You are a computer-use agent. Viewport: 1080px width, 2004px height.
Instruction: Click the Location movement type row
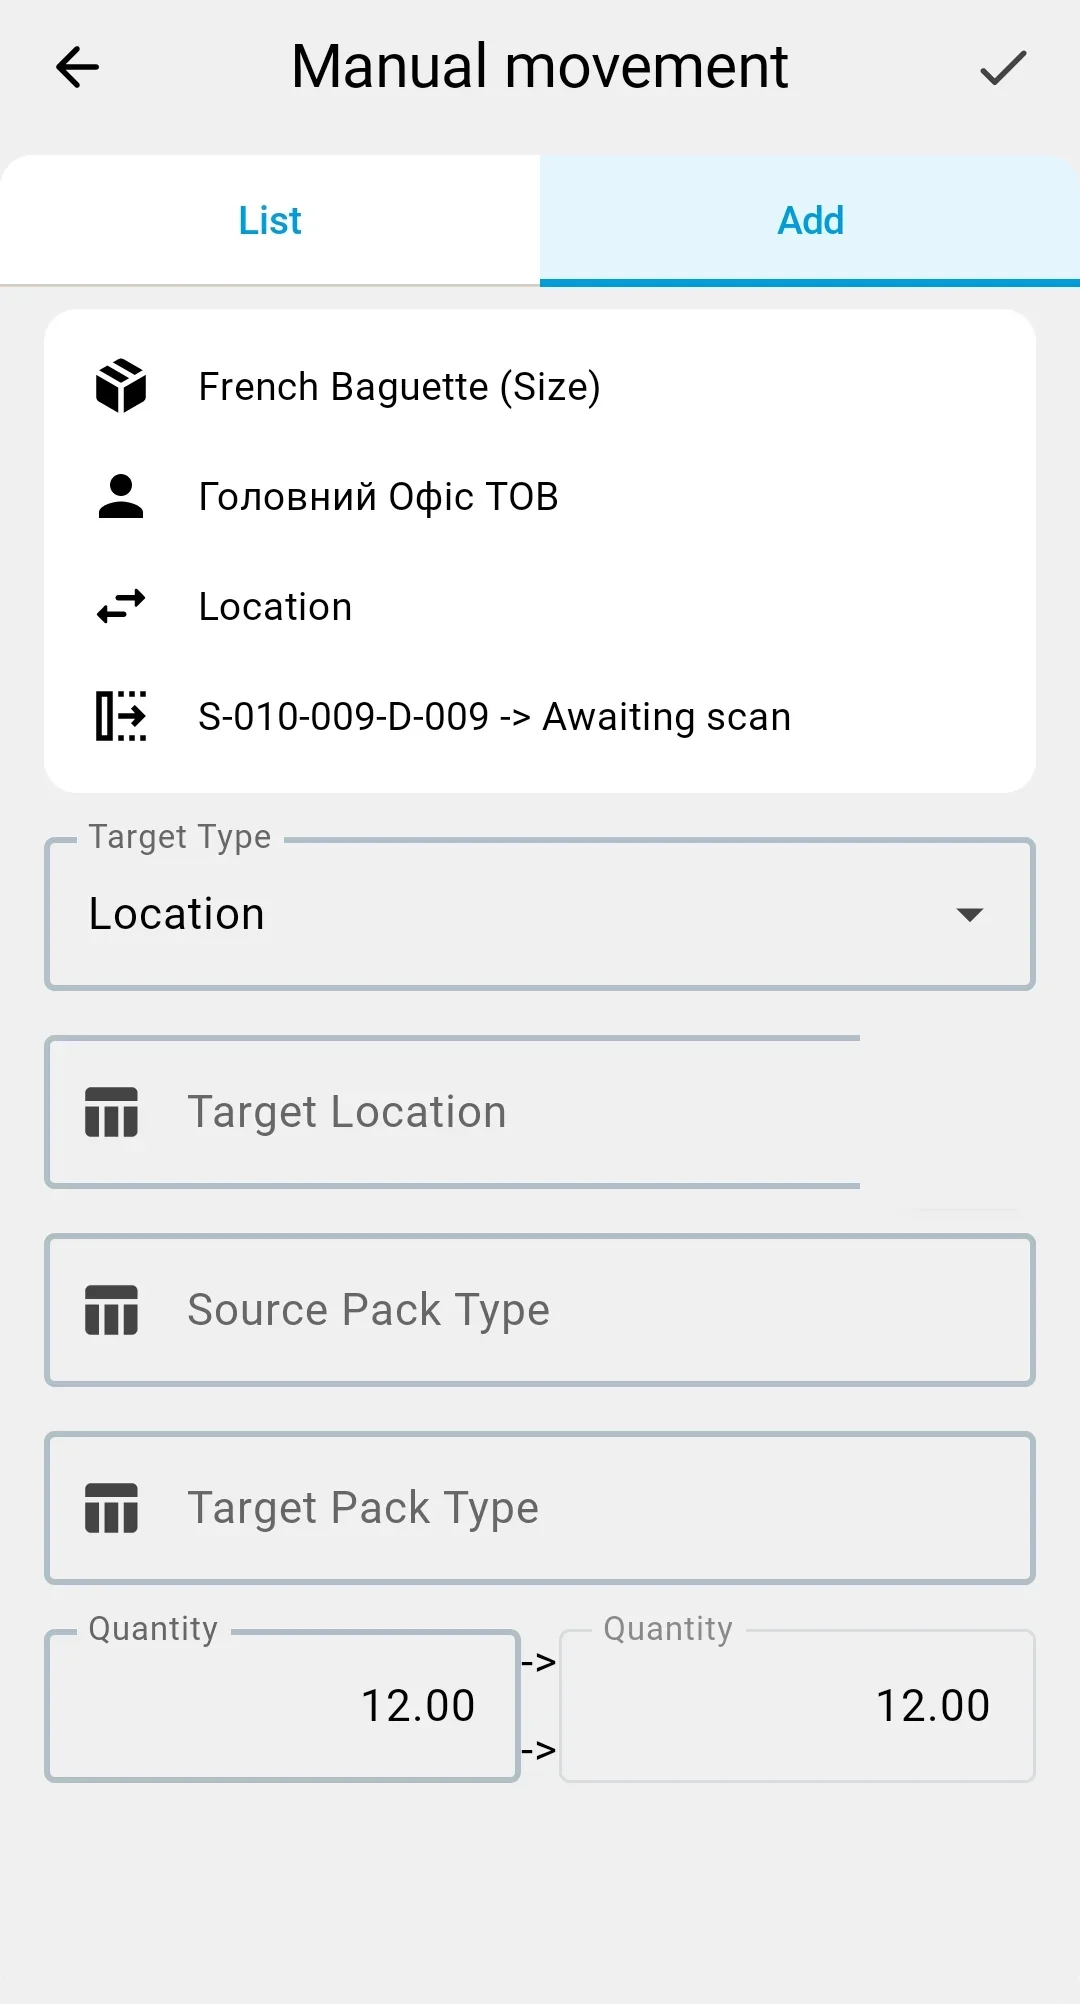pyautogui.click(x=540, y=607)
